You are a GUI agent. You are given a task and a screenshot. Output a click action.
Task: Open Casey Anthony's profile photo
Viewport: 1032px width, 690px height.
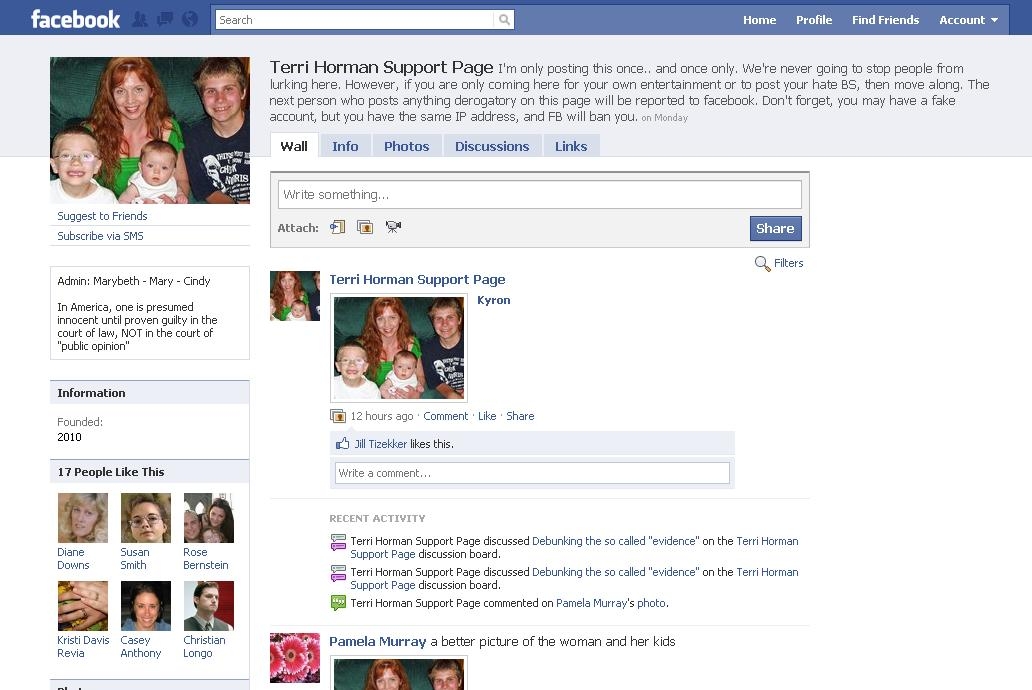point(146,606)
